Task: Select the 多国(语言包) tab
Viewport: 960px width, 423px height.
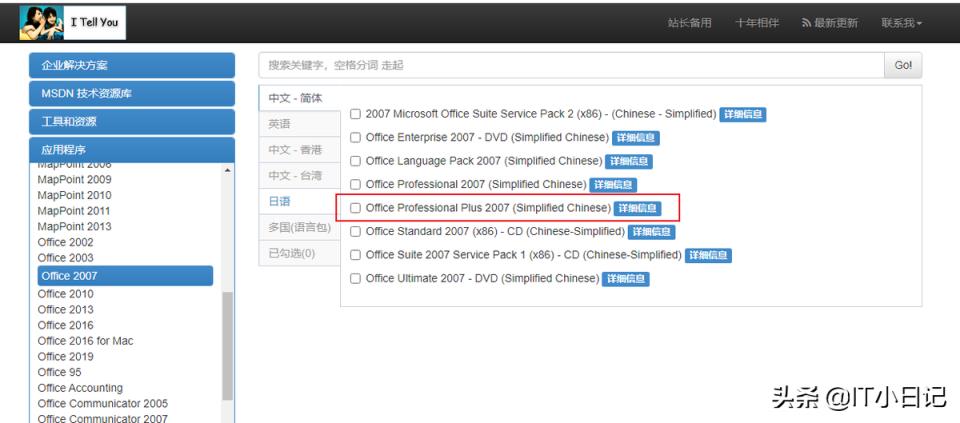Action: [300, 227]
